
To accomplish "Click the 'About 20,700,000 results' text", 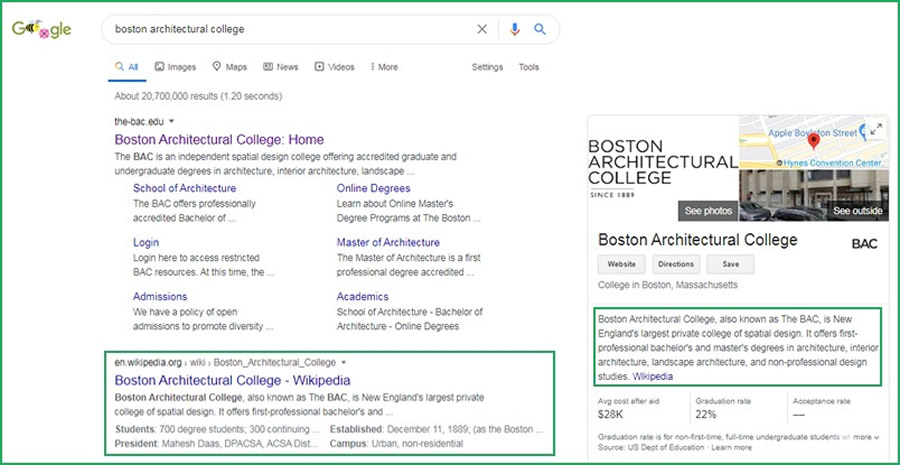I will click(198, 96).
